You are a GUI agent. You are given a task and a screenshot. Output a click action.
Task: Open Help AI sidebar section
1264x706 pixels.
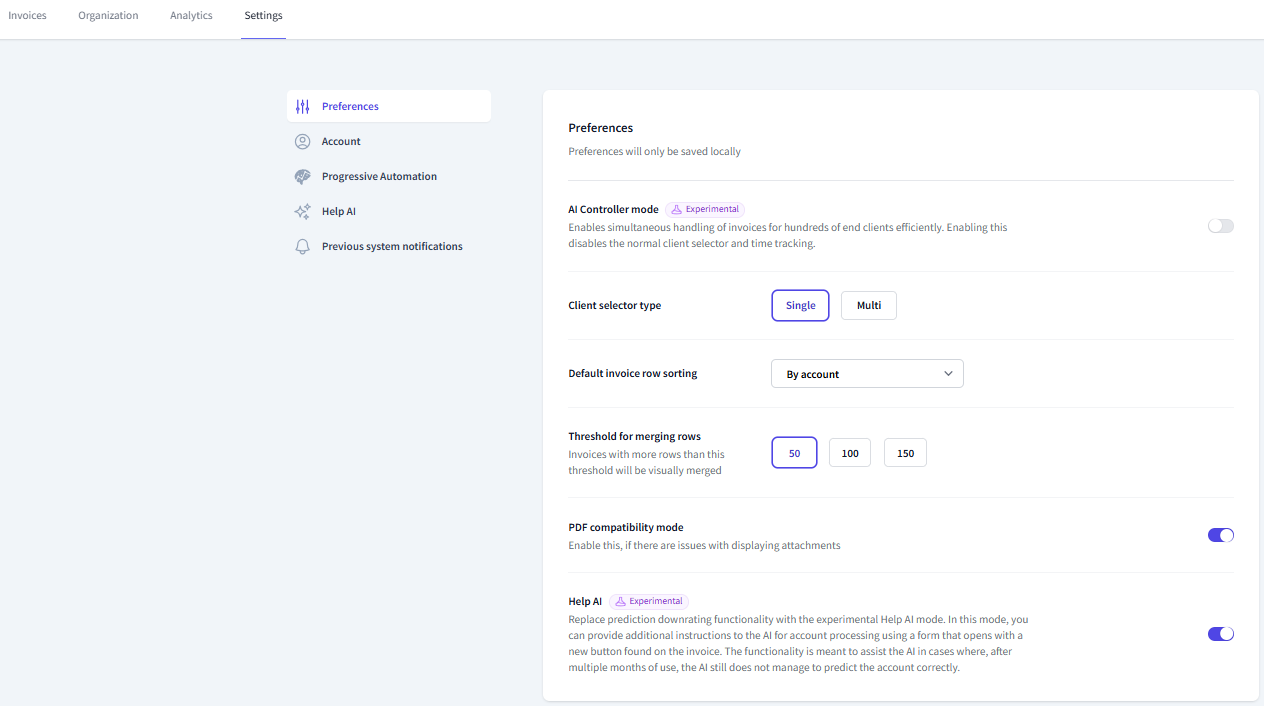[389, 212]
